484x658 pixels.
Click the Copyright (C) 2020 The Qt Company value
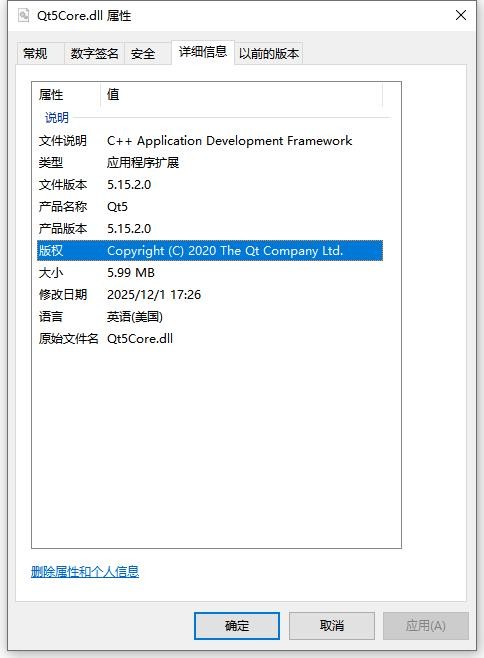coord(225,251)
